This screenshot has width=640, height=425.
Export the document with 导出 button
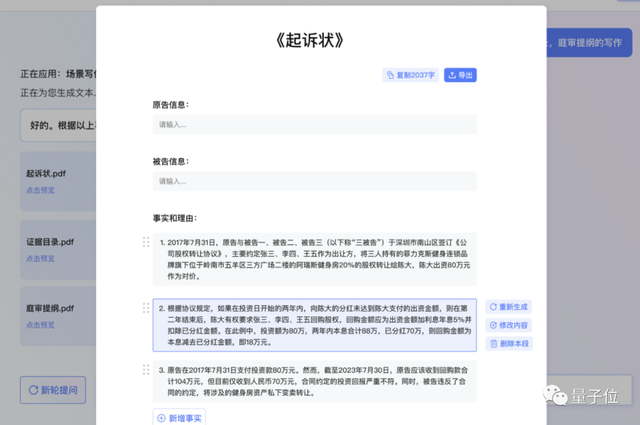(x=460, y=75)
